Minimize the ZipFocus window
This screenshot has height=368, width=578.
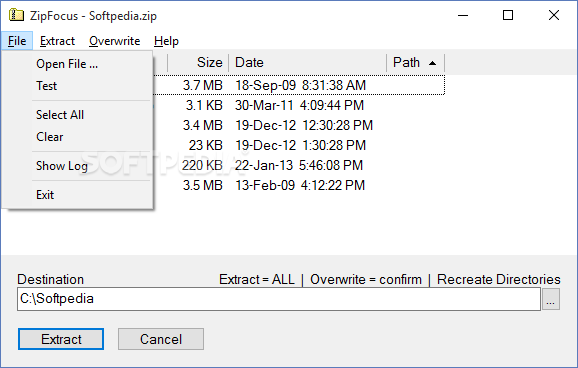pyautogui.click(x=463, y=15)
